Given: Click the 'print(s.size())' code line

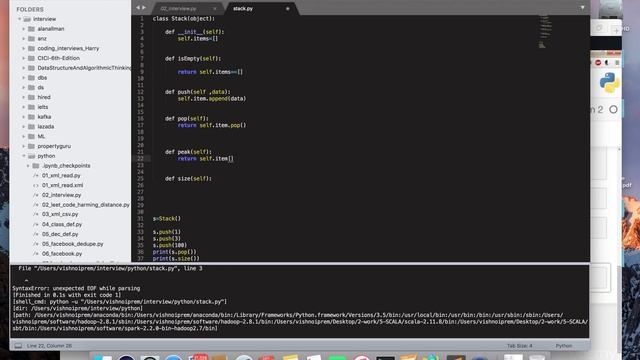Looking at the screenshot, I should click(x=176, y=258).
